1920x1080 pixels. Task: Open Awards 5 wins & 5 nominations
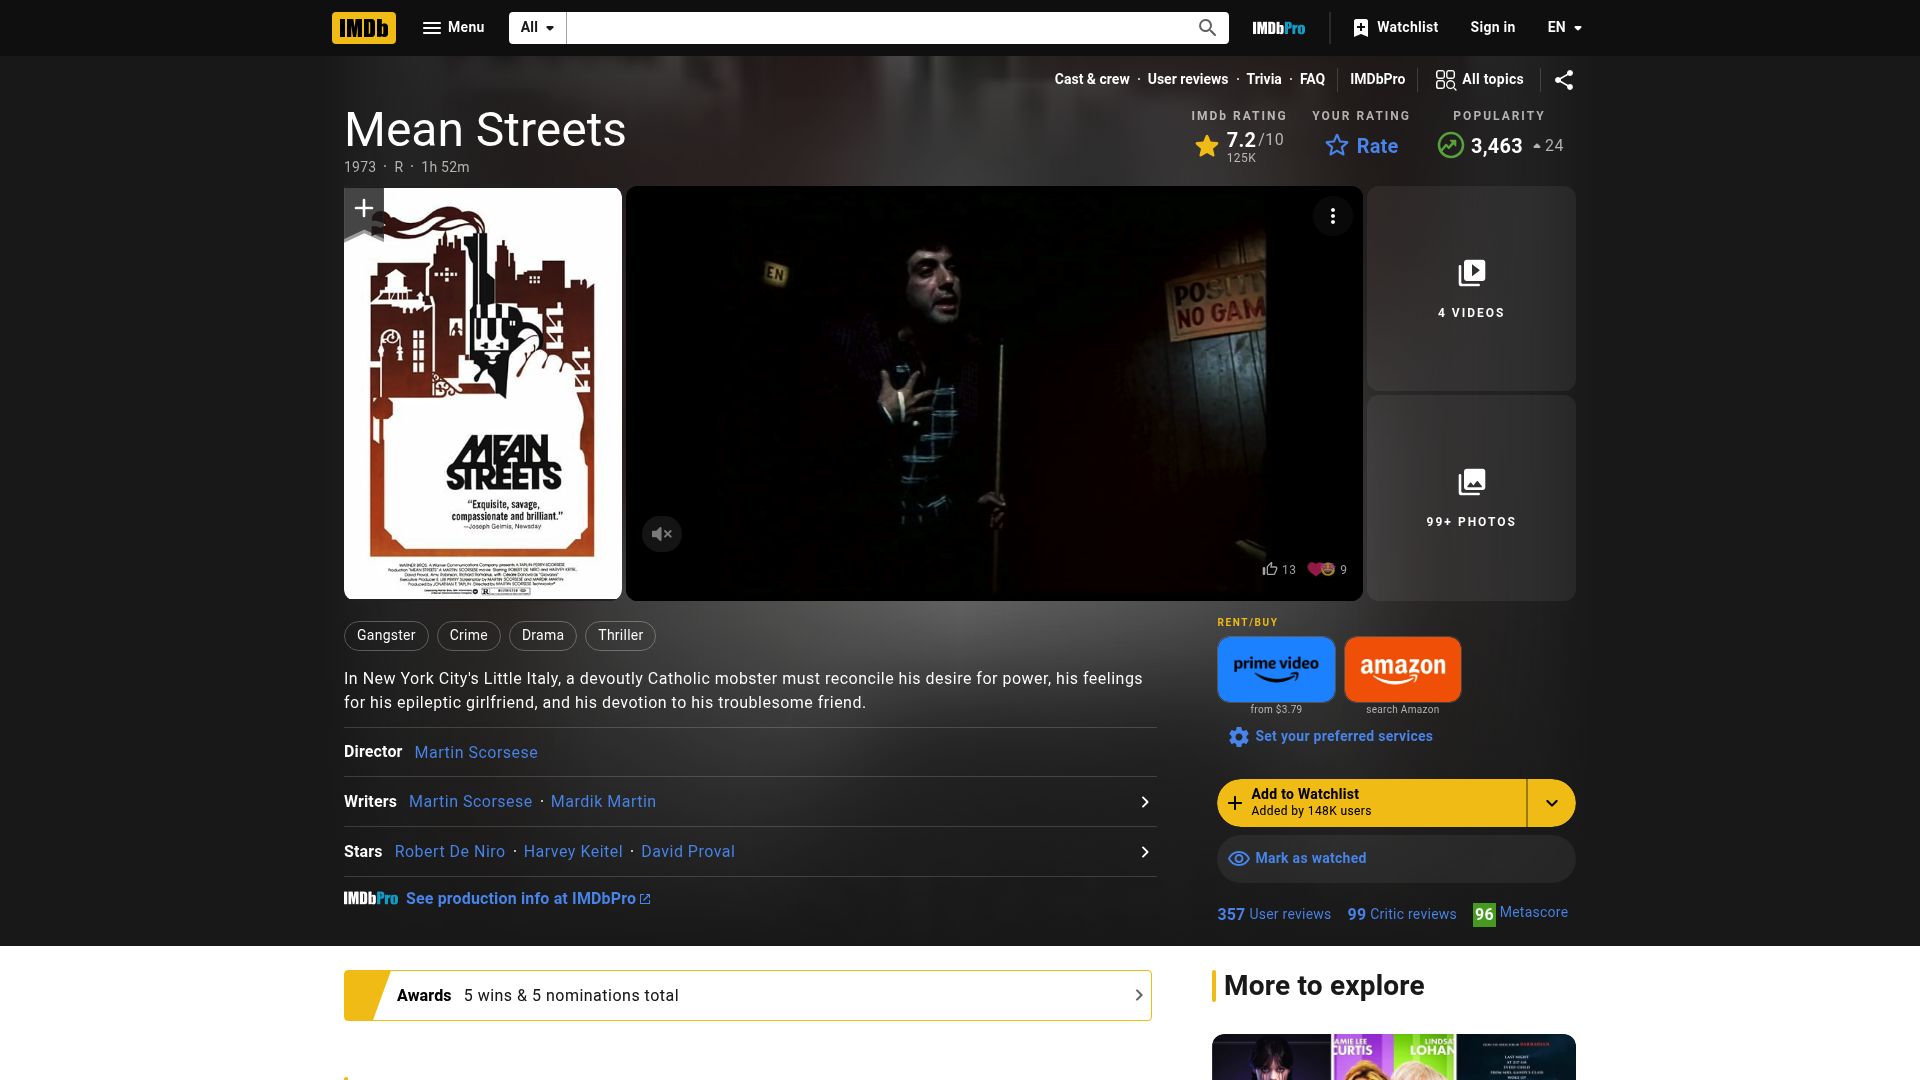pyautogui.click(x=748, y=996)
